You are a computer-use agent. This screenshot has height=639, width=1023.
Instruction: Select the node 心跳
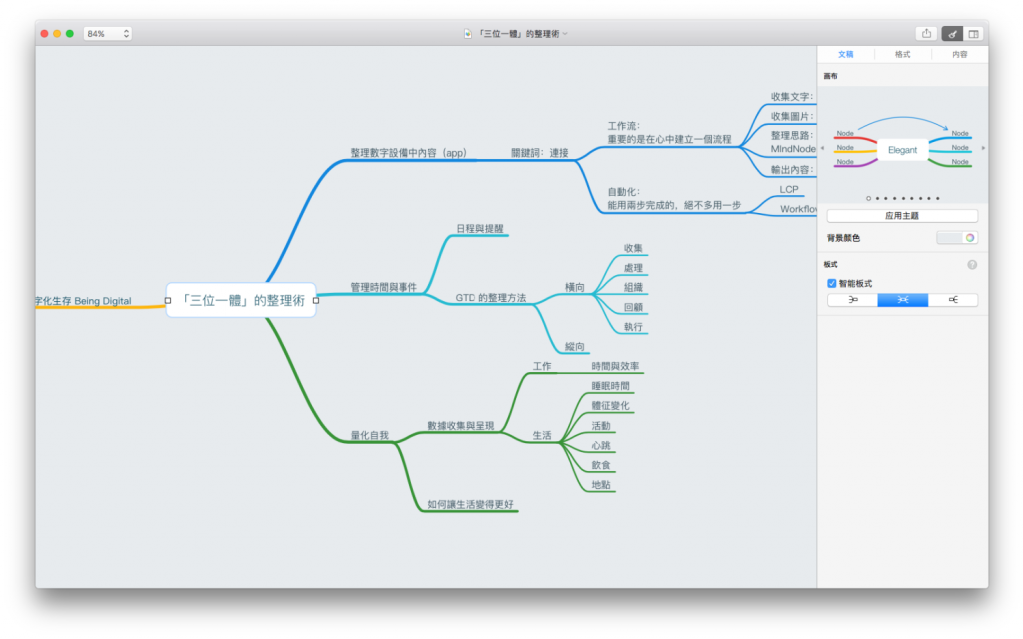tap(600, 445)
